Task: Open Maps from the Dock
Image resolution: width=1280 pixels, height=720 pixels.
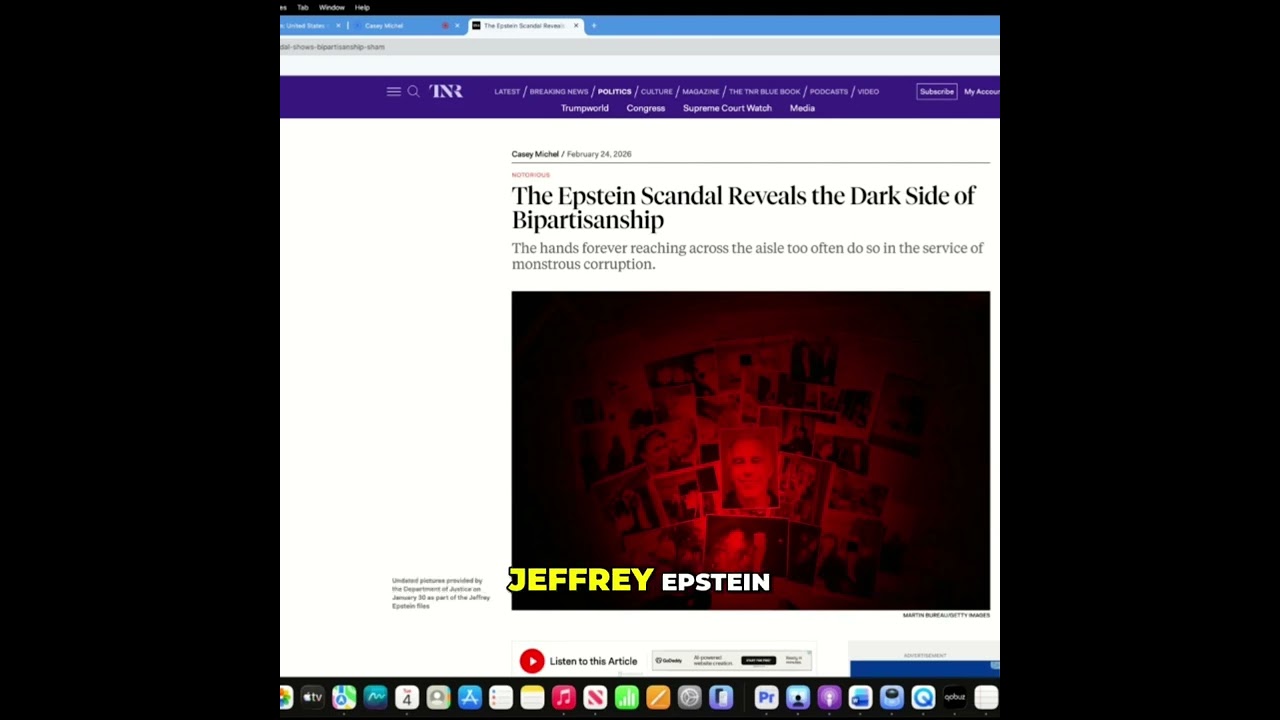Action: pos(344,697)
